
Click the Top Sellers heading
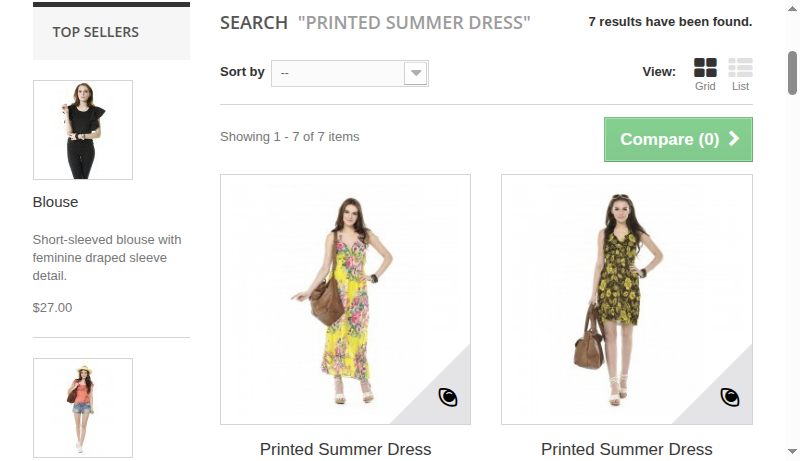(96, 32)
